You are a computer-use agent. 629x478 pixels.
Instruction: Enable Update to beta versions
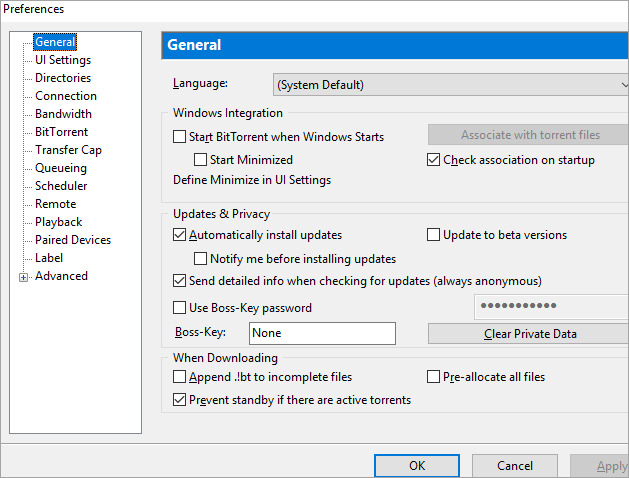[434, 236]
